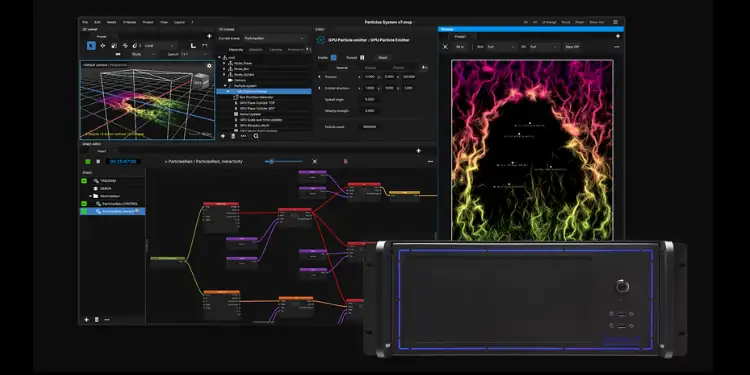
Task: Click the Reset button in Editor
Action: tap(383, 57)
